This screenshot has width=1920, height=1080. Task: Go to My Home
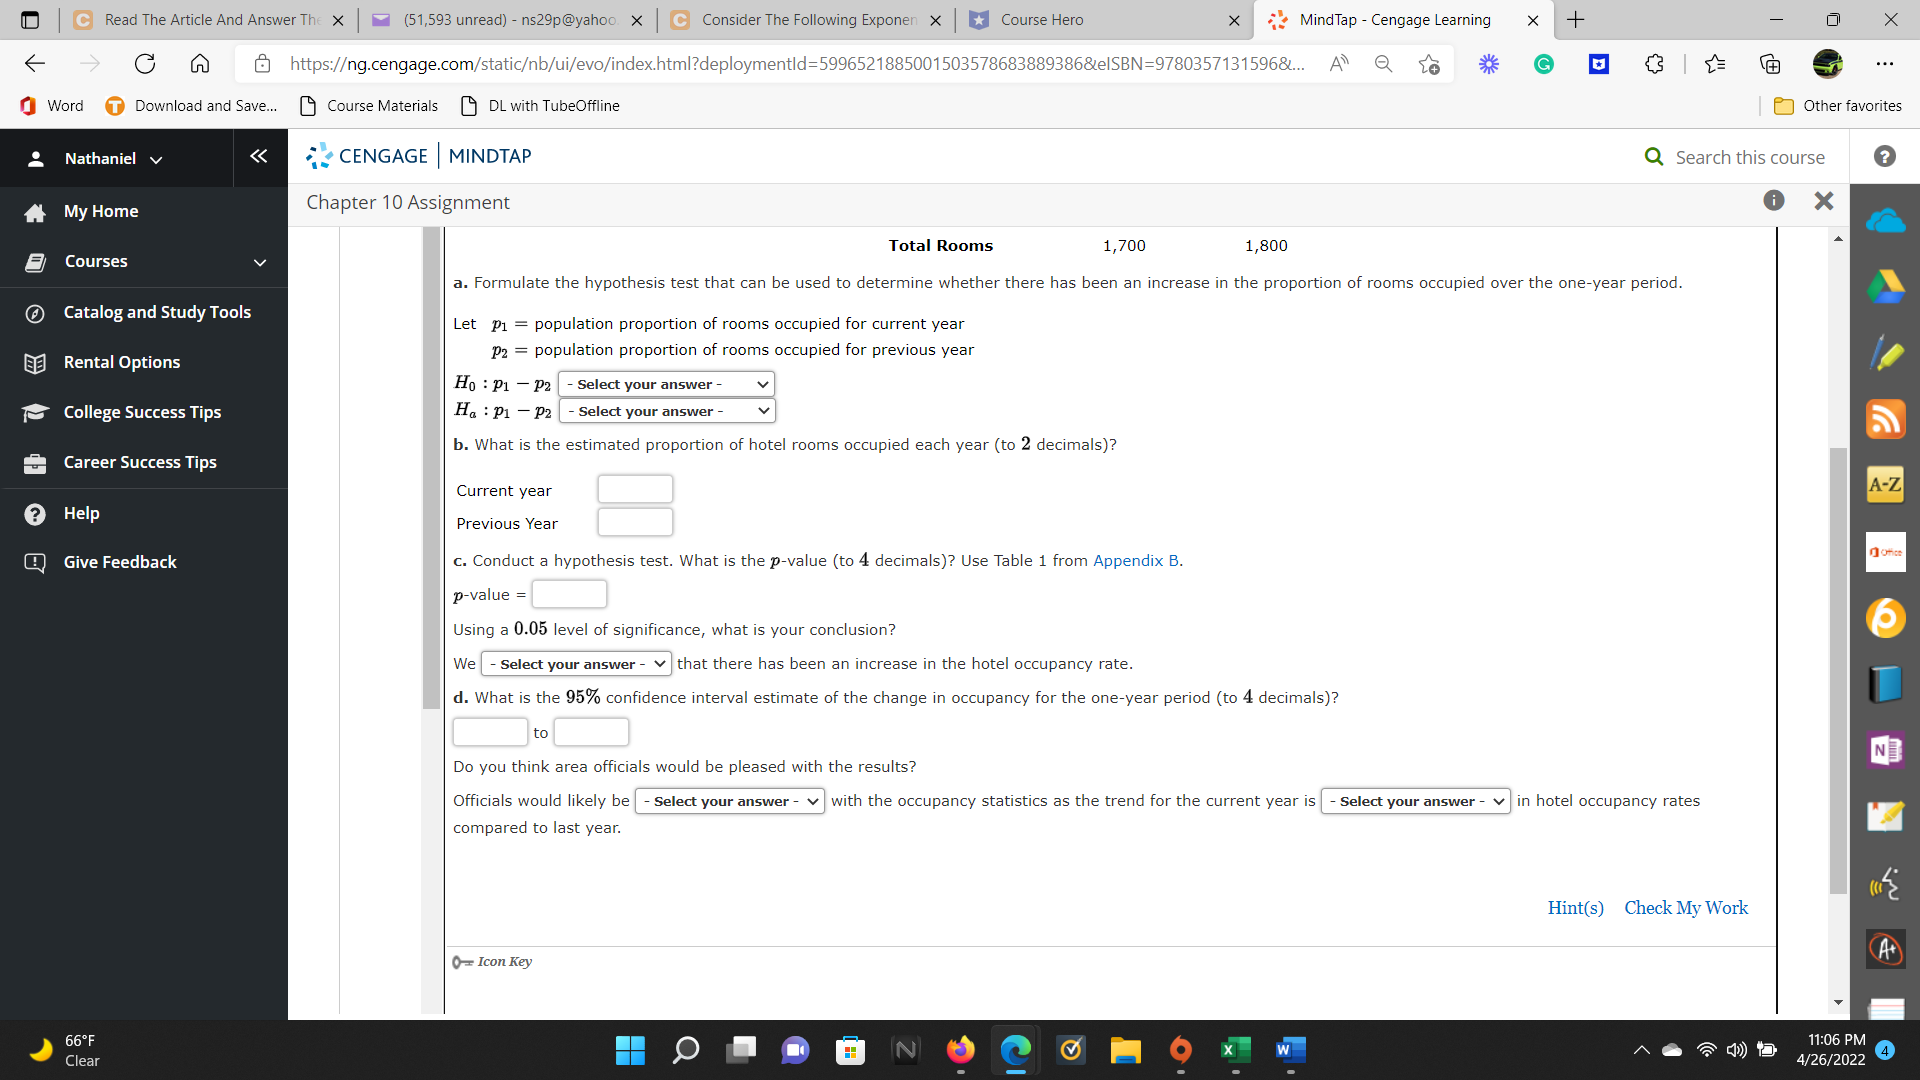click(100, 211)
